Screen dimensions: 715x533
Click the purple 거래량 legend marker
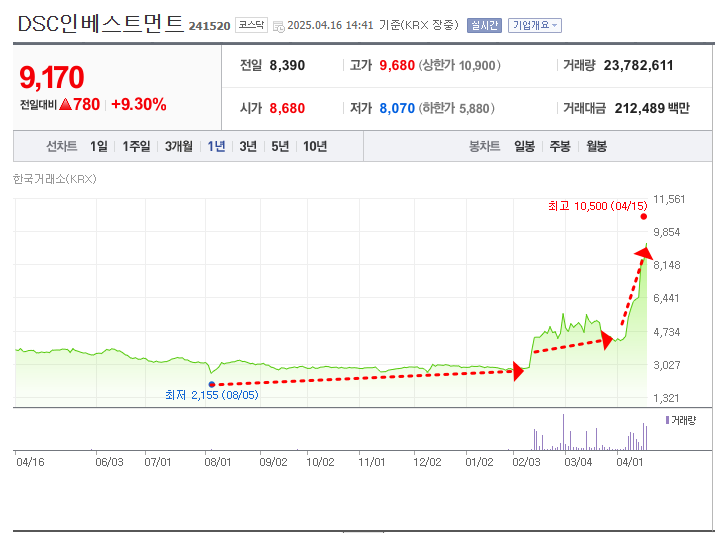pos(667,420)
